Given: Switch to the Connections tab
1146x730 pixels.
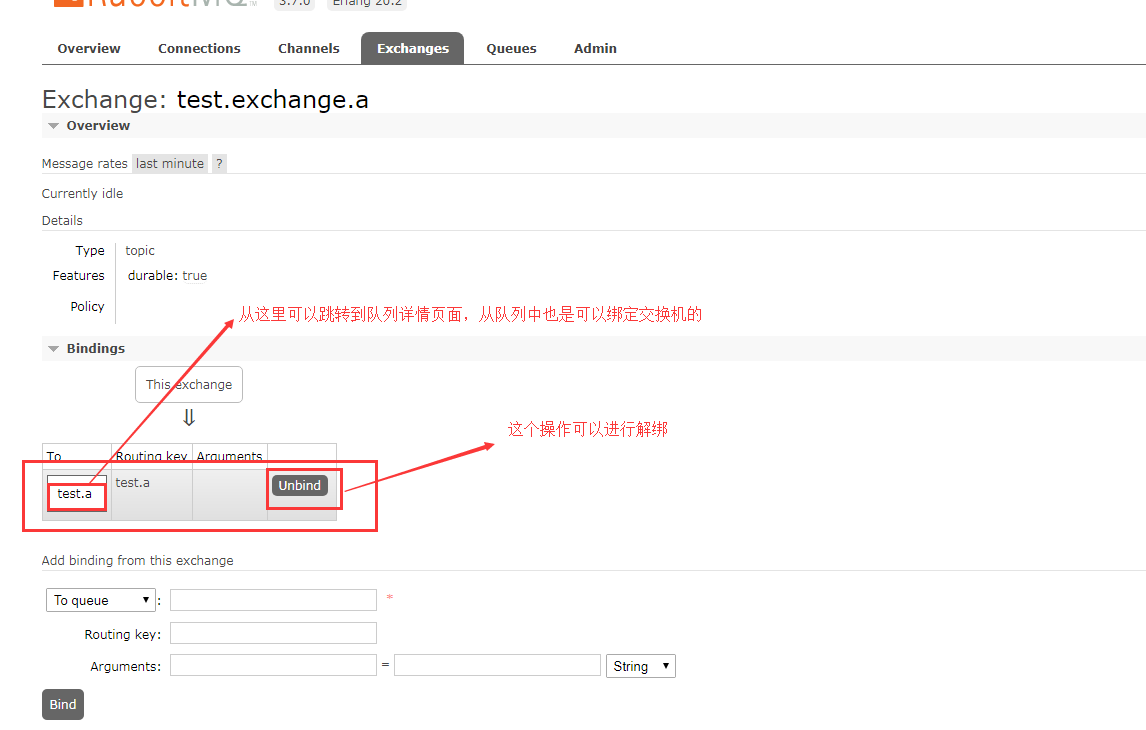Looking at the screenshot, I should [x=199, y=48].
